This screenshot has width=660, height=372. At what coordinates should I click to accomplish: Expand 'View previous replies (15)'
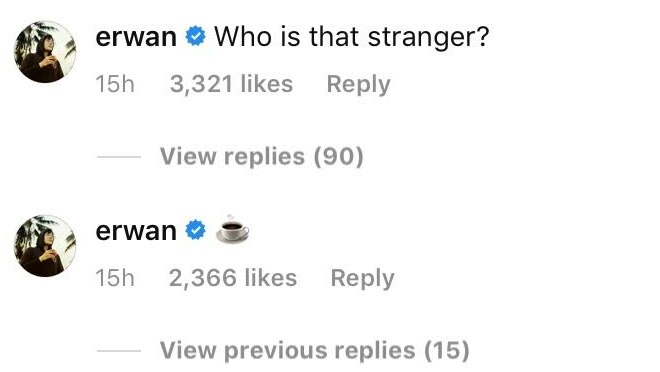[314, 351]
